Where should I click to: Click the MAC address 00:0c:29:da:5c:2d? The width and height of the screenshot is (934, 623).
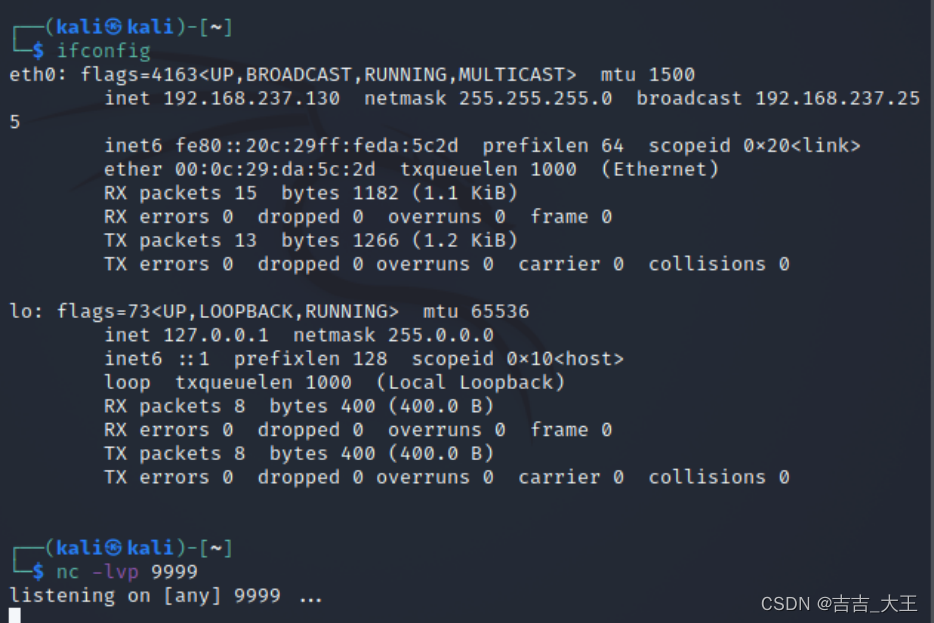tap(275, 170)
